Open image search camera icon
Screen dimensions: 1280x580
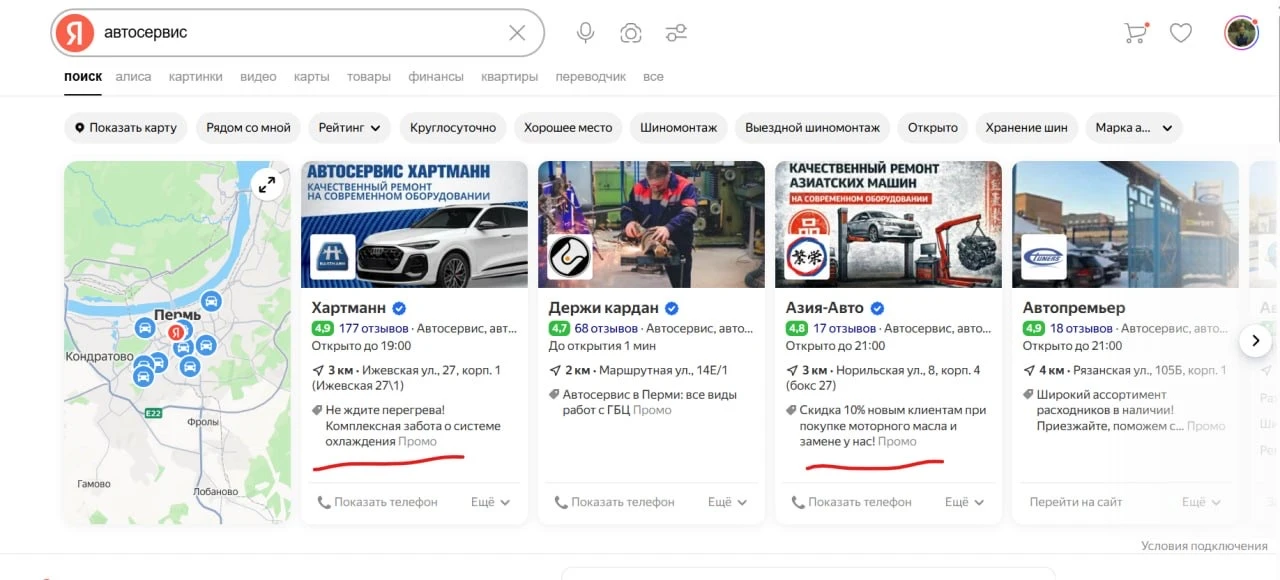click(631, 33)
